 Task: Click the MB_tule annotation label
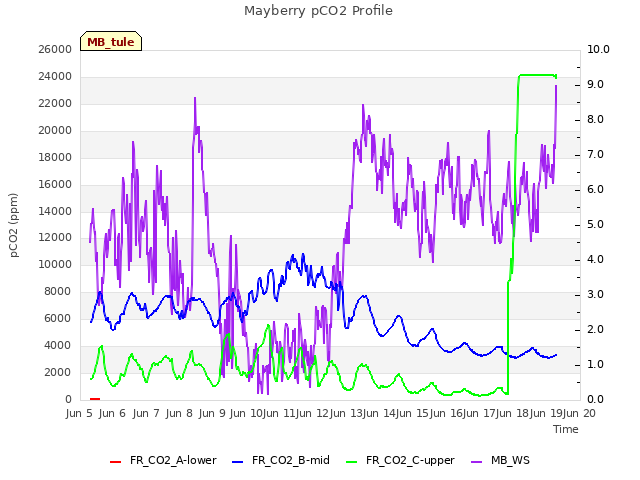click(111, 42)
